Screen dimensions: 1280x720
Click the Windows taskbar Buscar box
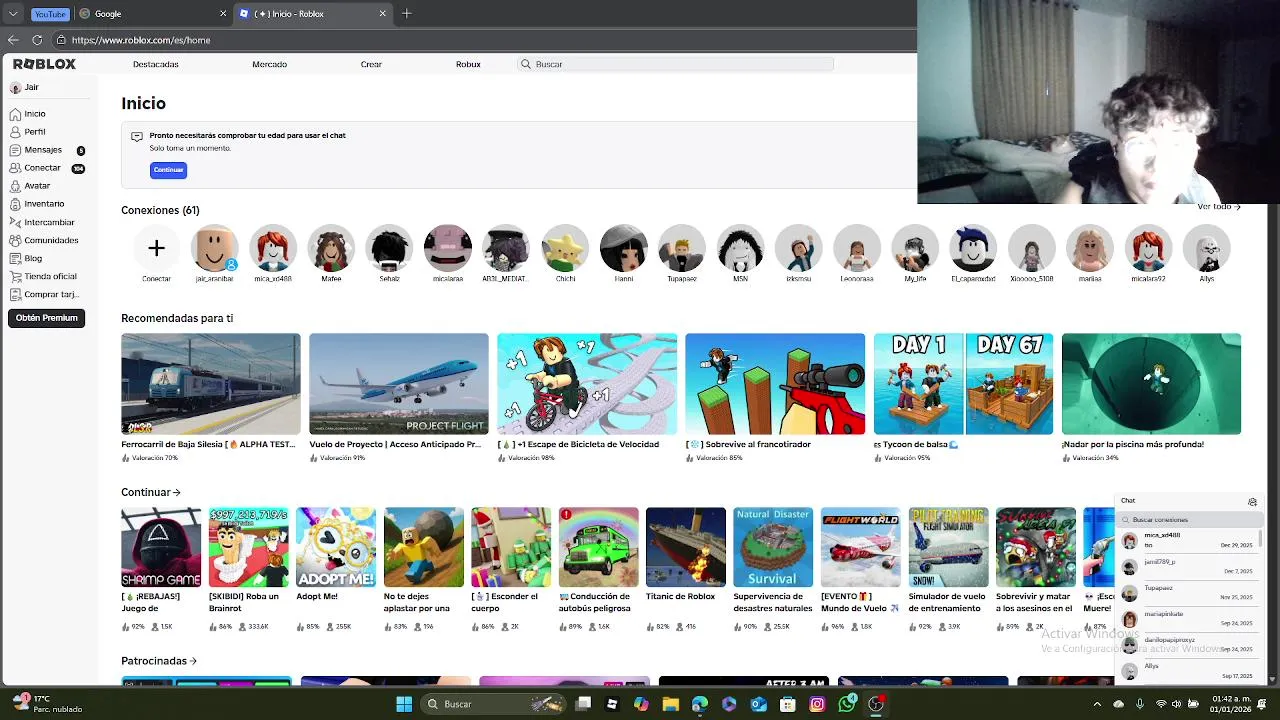494,704
